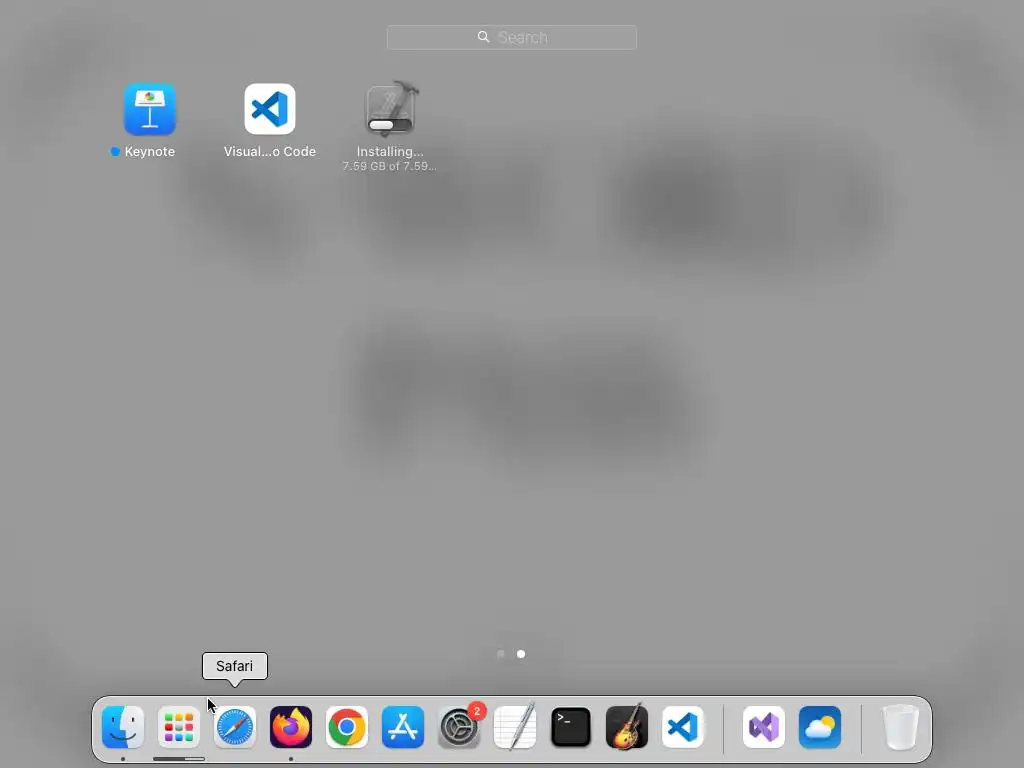Click the 'Installing...' label text

click(x=390, y=152)
